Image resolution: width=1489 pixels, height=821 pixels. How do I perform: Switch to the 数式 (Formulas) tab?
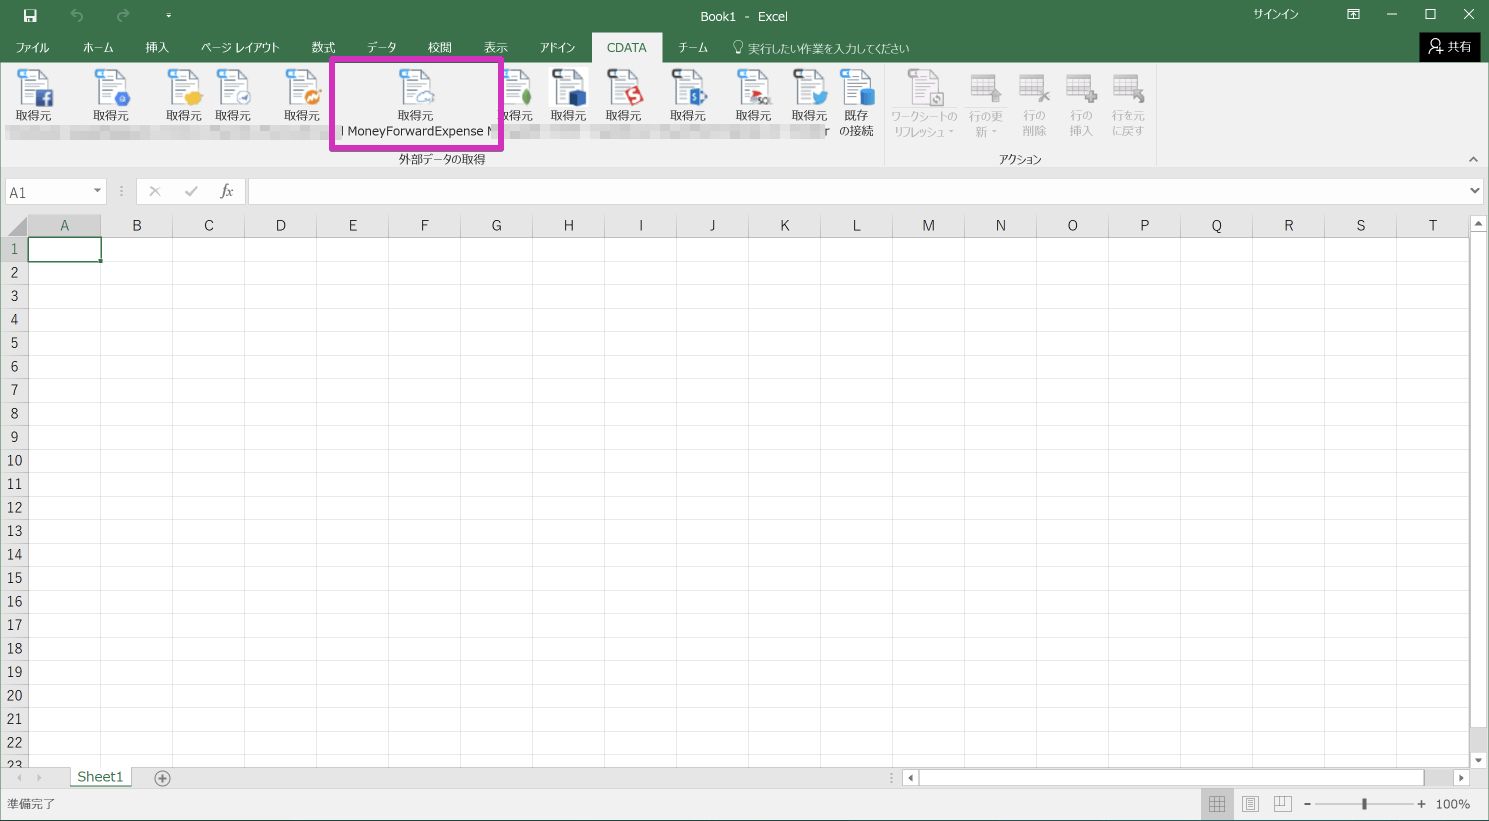(x=323, y=48)
